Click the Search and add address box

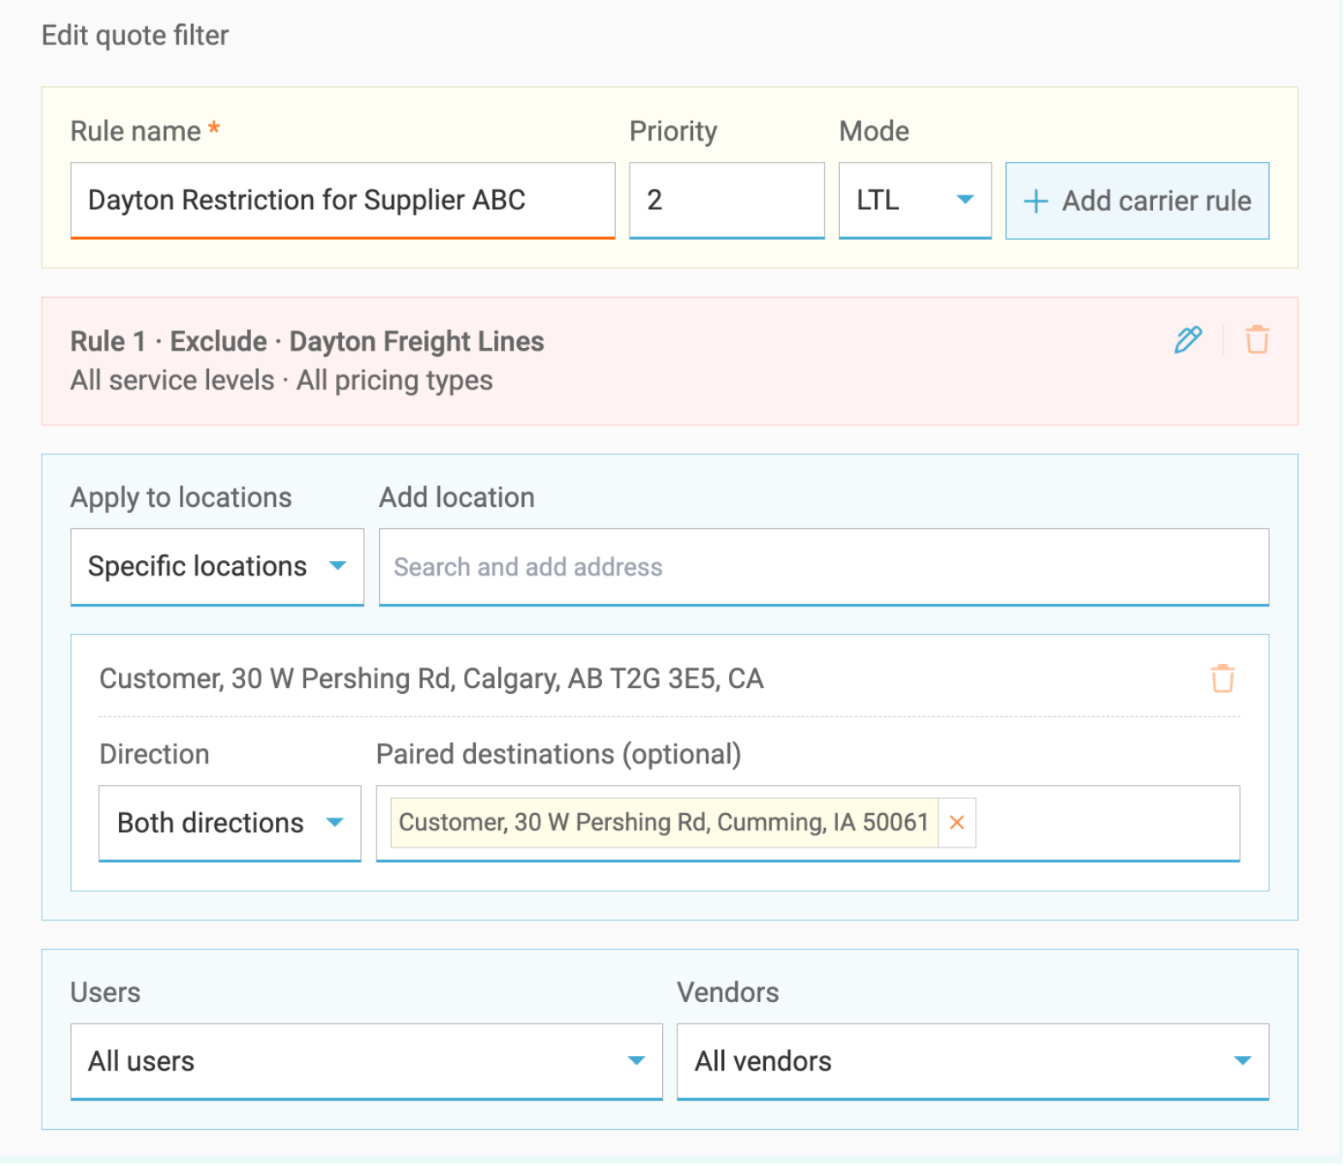(823, 567)
